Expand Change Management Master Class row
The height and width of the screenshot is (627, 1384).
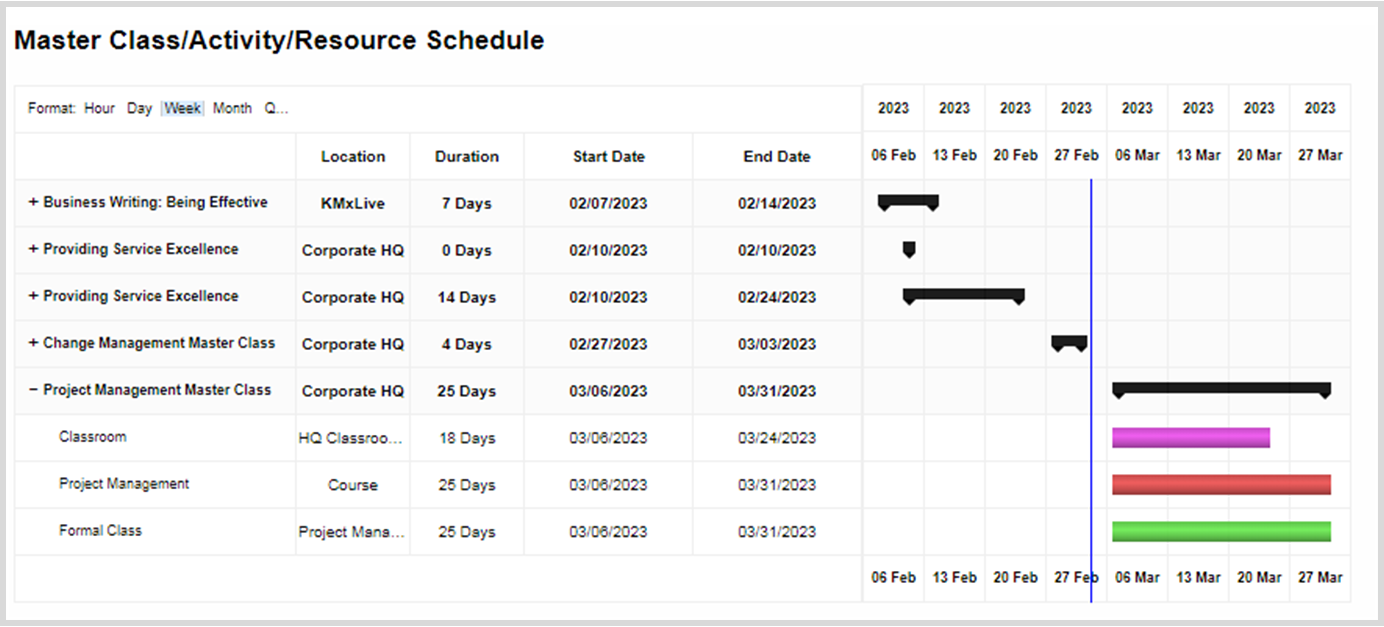coord(33,344)
